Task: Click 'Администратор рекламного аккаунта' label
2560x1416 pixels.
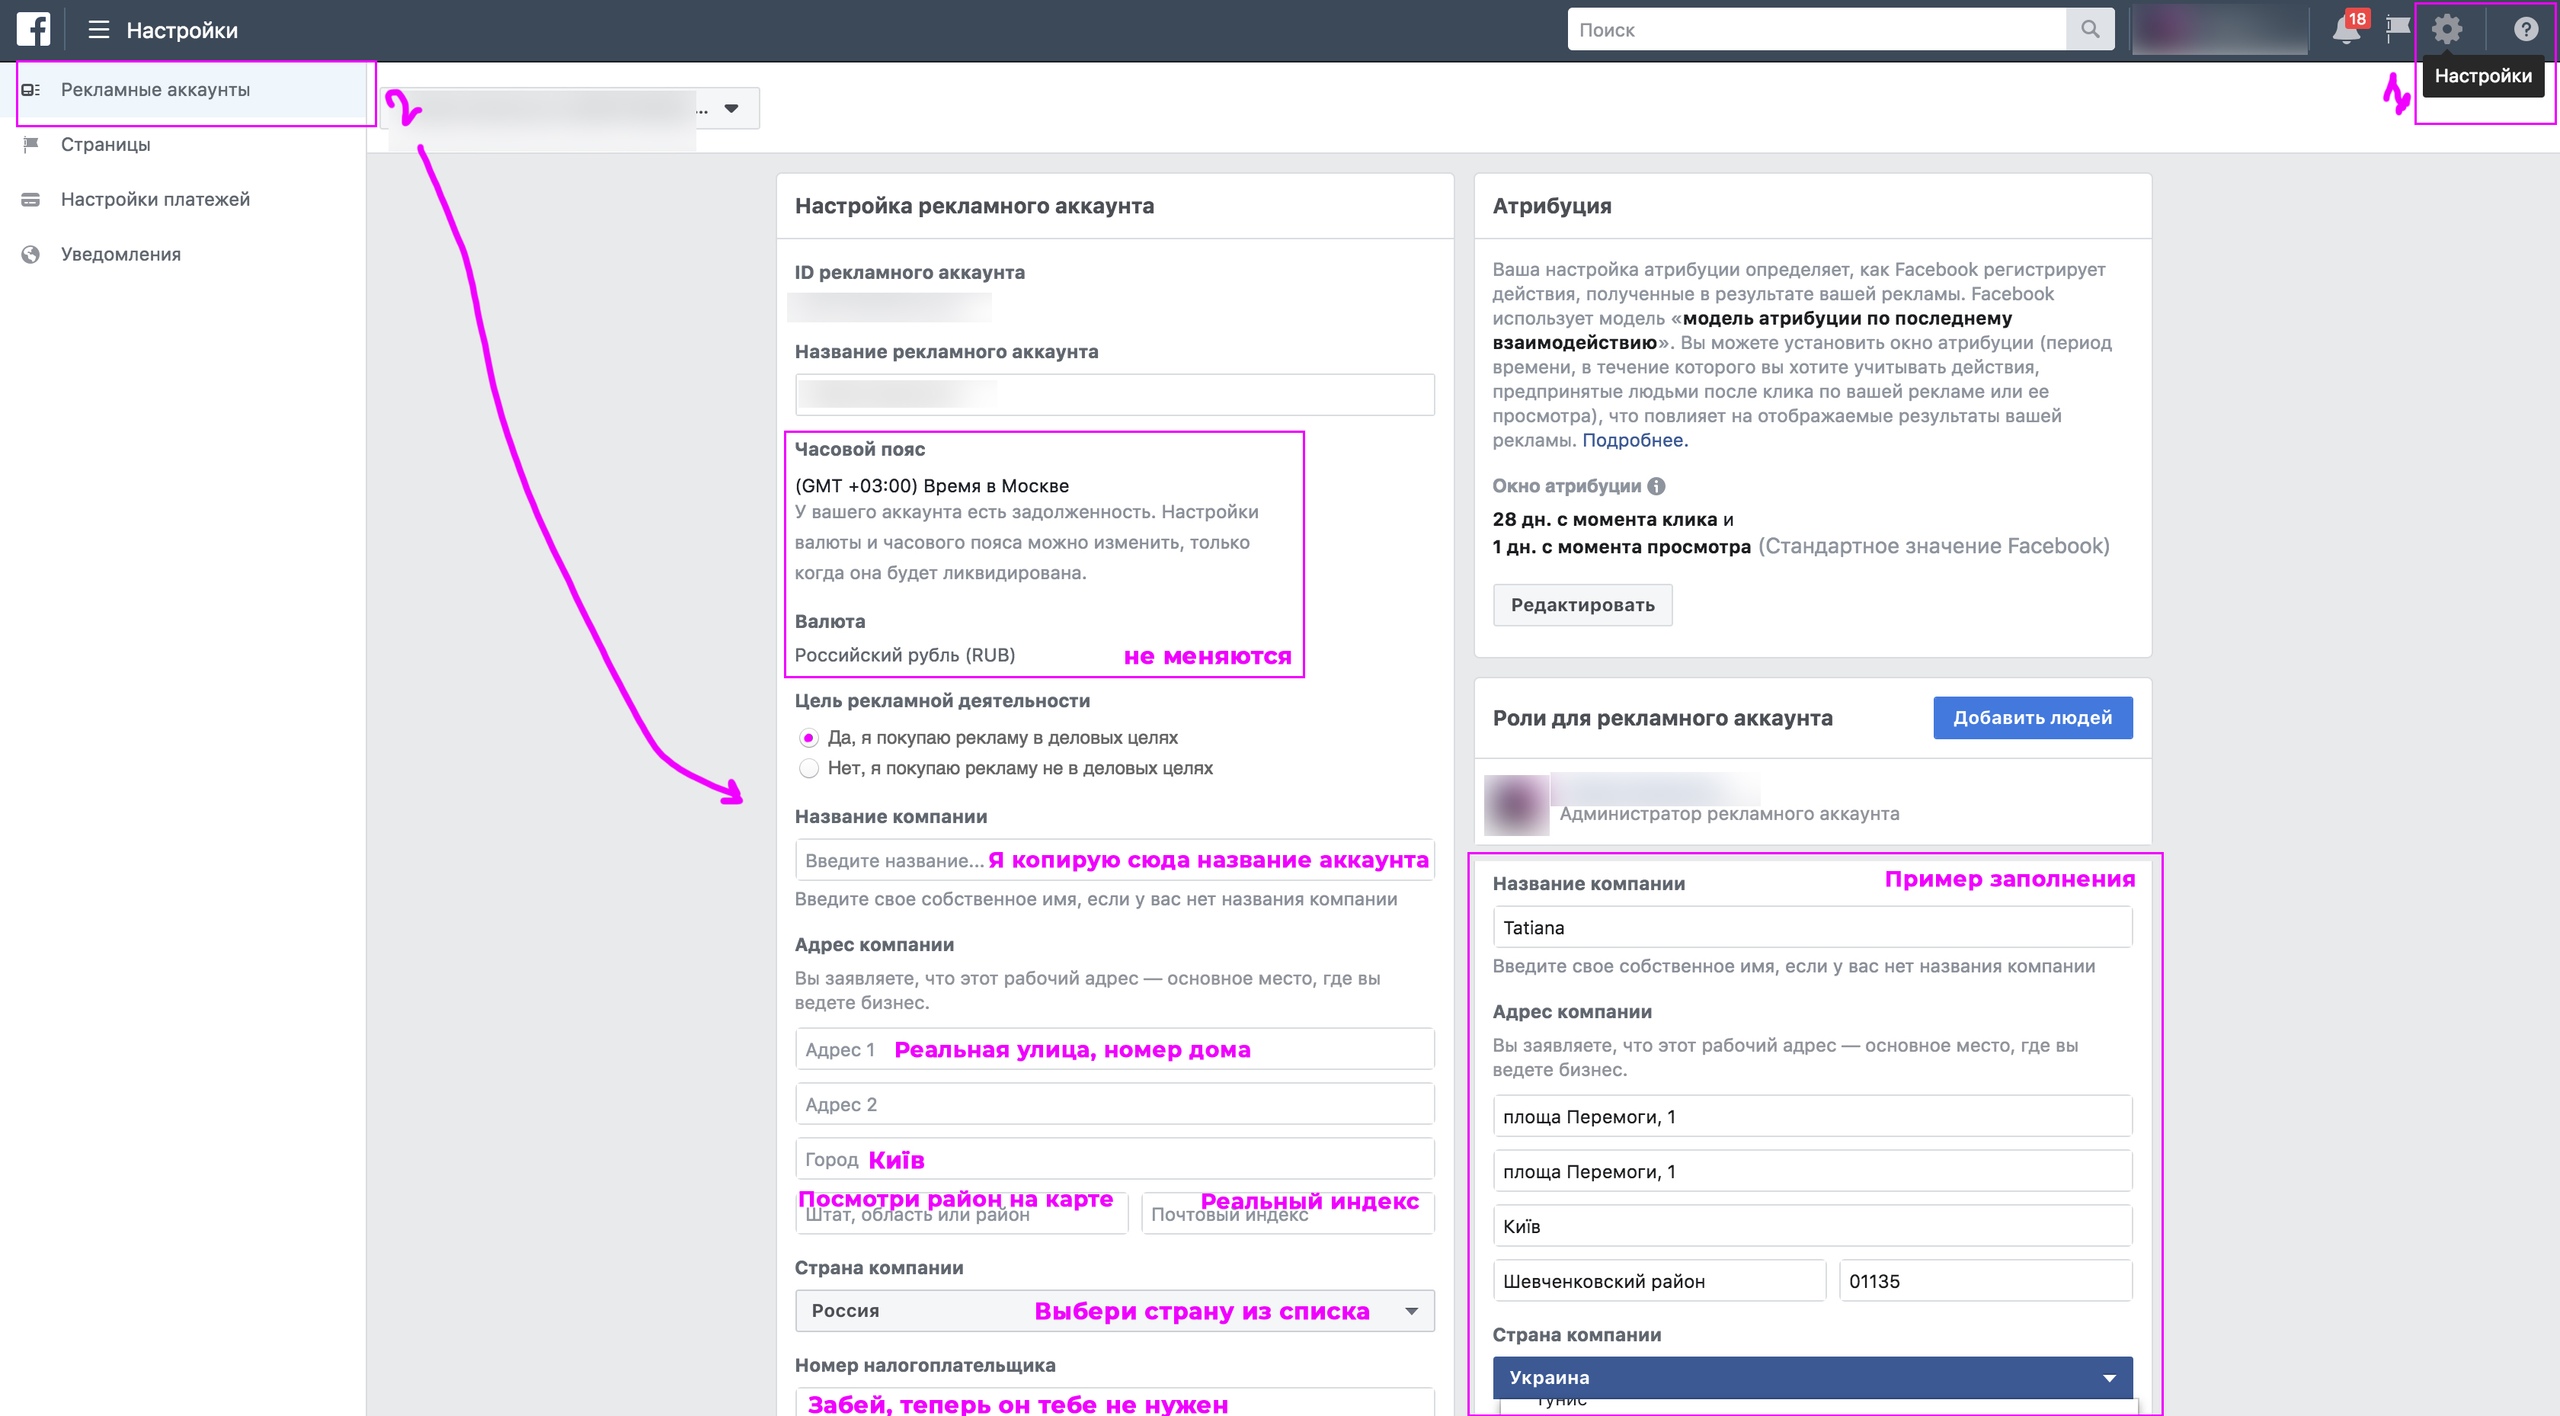Action: pyautogui.click(x=1729, y=814)
